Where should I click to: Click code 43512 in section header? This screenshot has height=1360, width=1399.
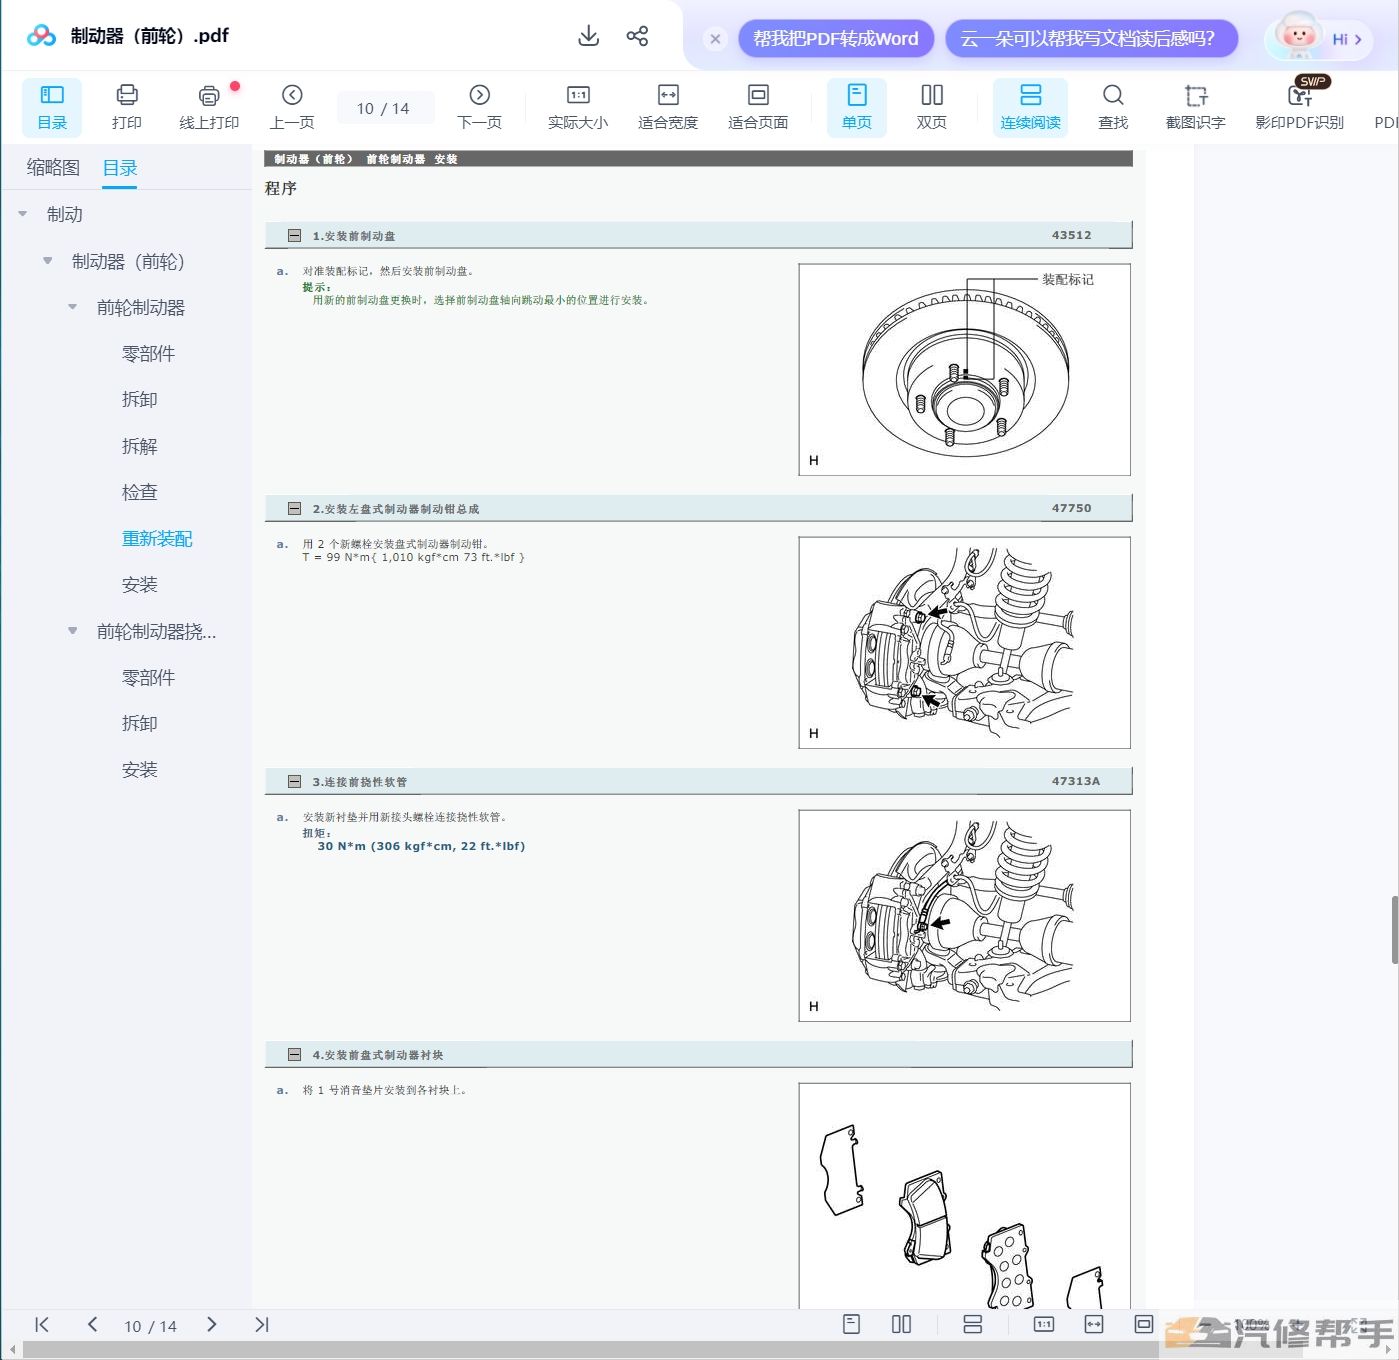click(1071, 235)
